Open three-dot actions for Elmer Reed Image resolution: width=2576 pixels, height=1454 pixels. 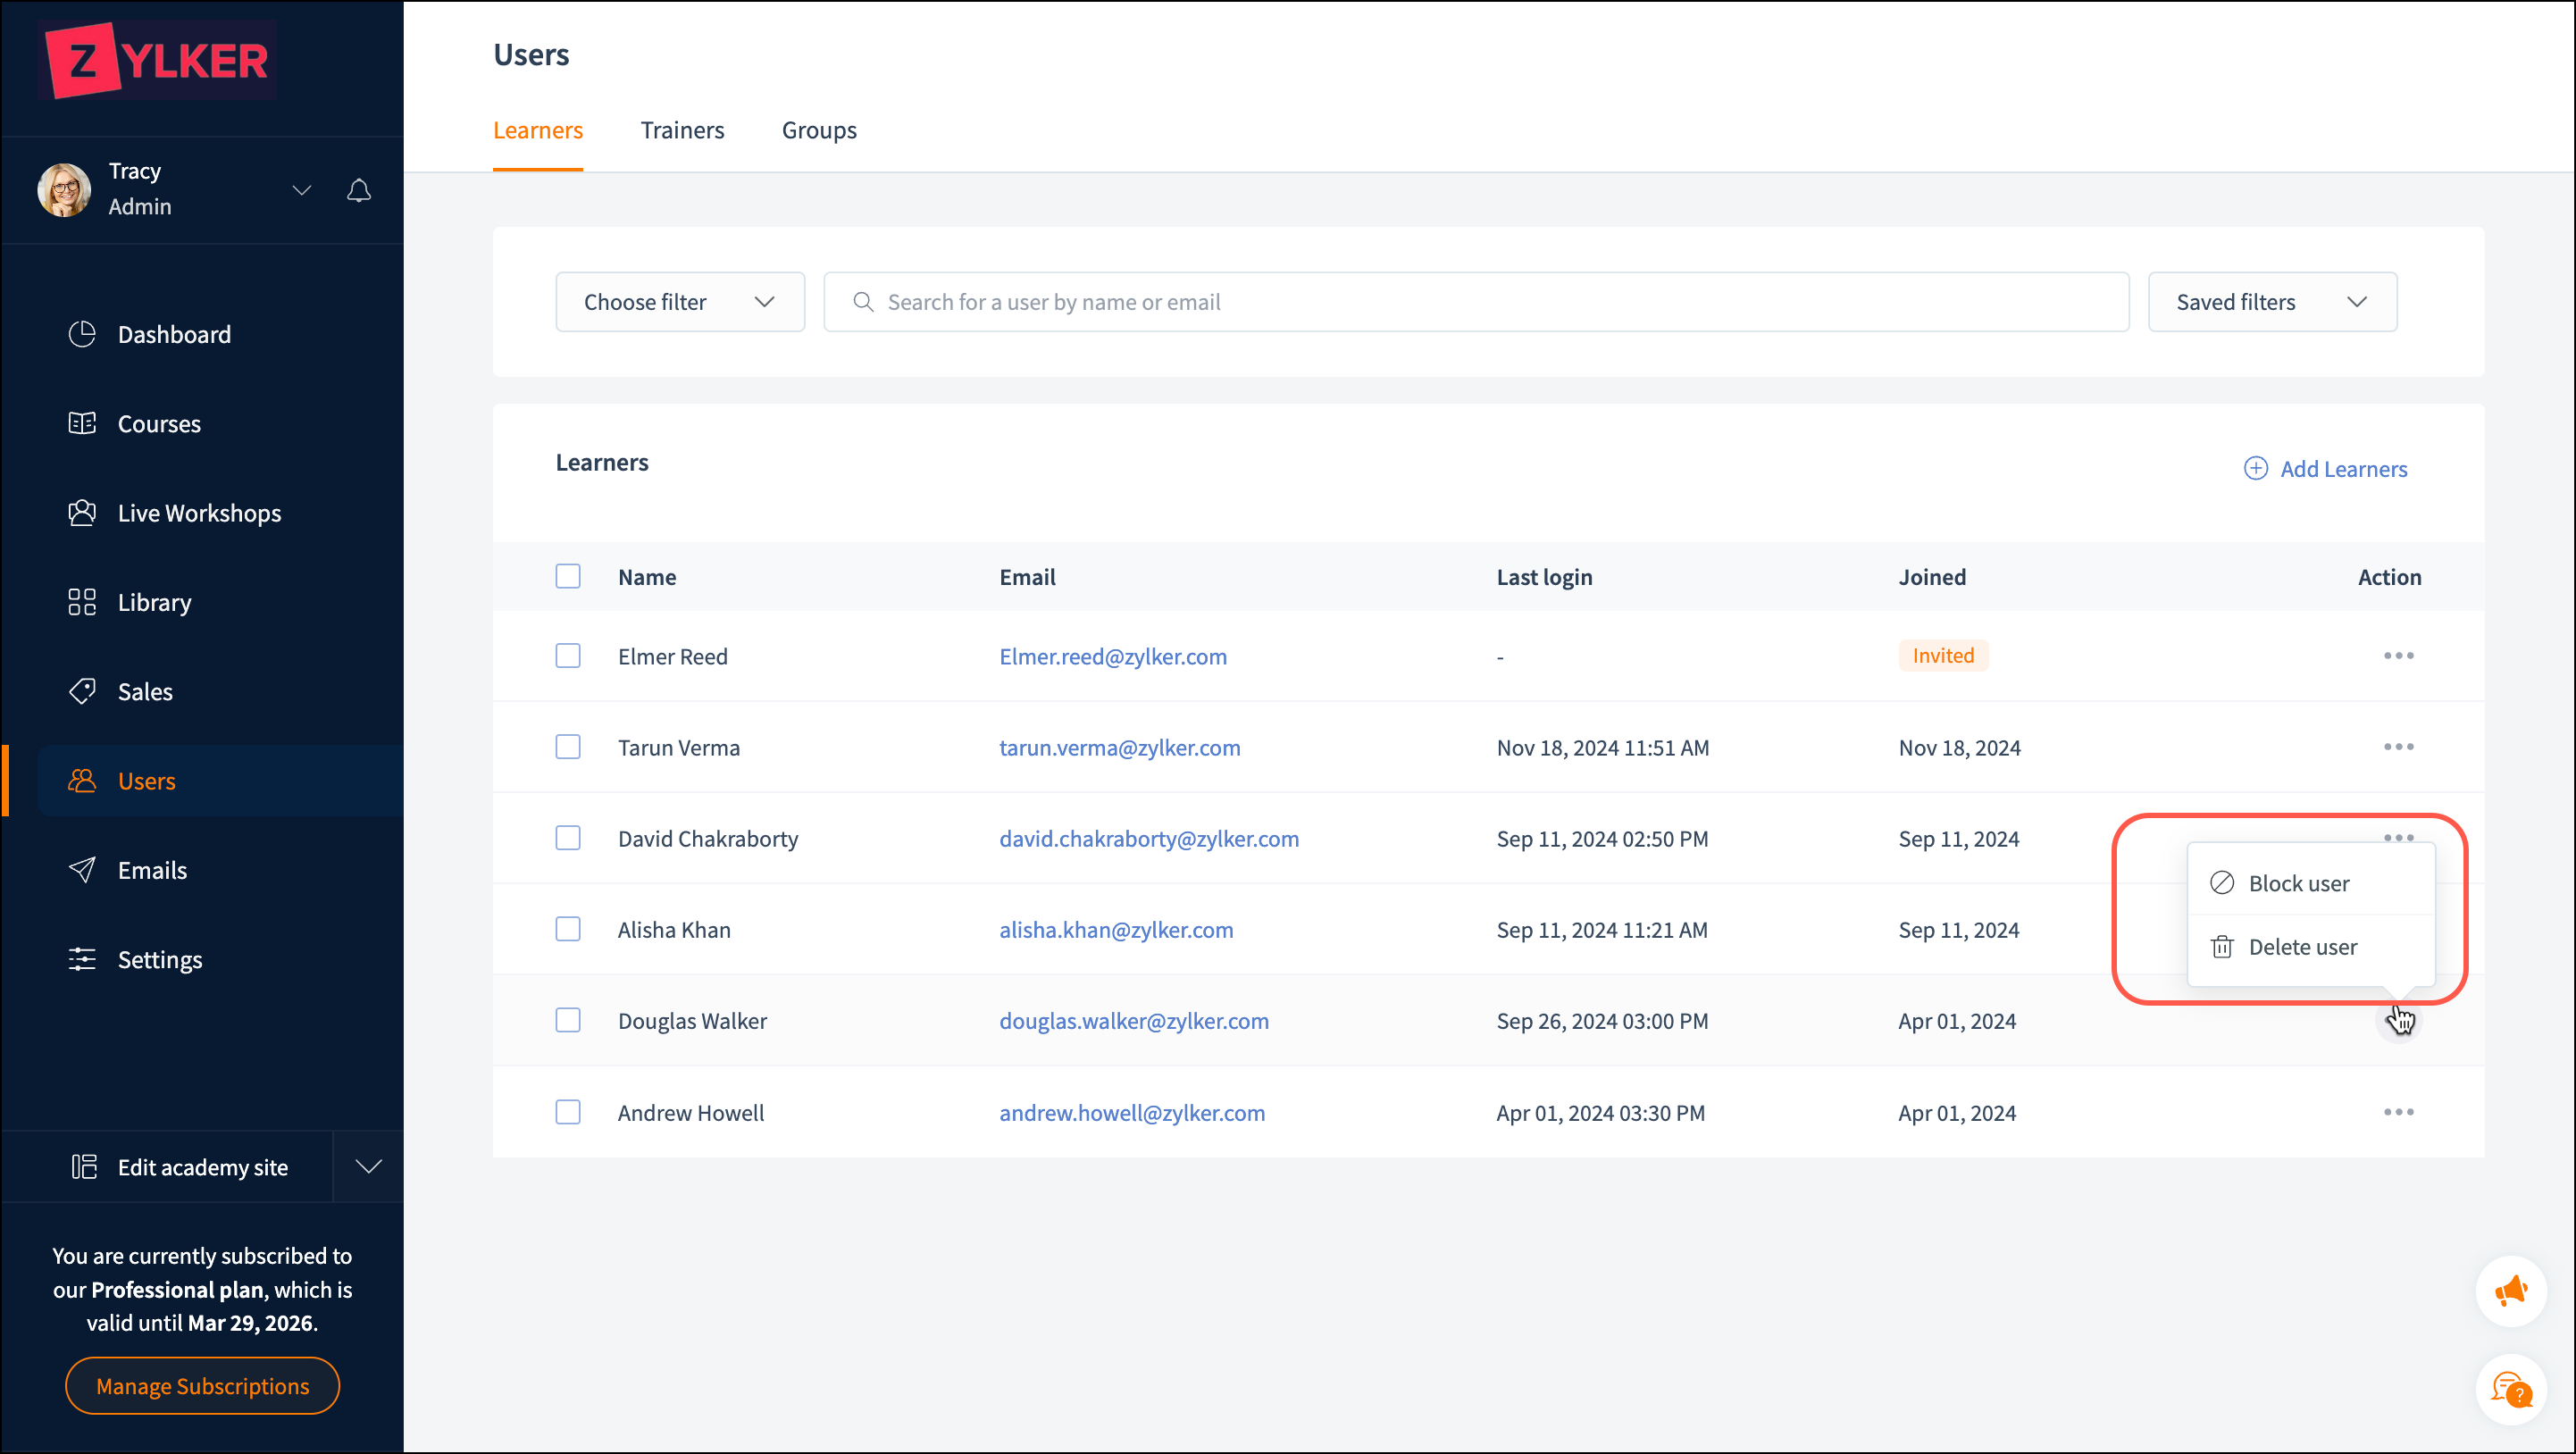(x=2398, y=656)
